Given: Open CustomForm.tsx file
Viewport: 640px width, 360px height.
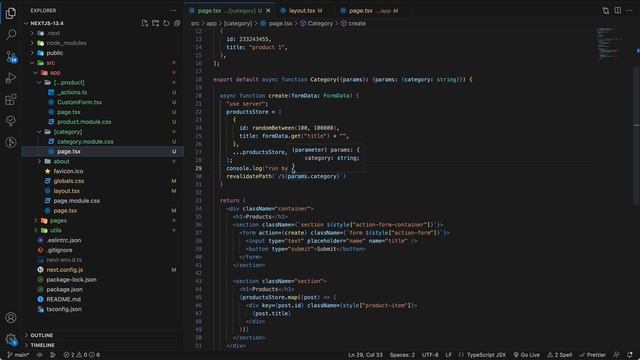Looking at the screenshot, I should 79,102.
